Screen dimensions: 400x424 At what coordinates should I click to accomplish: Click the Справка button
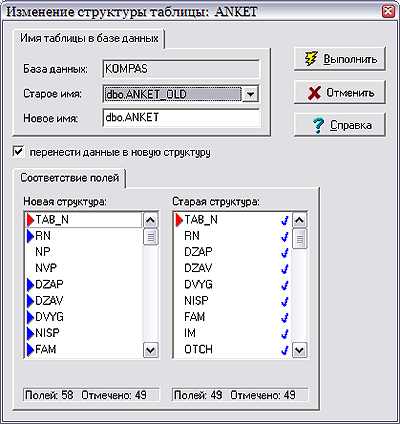[x=340, y=125]
